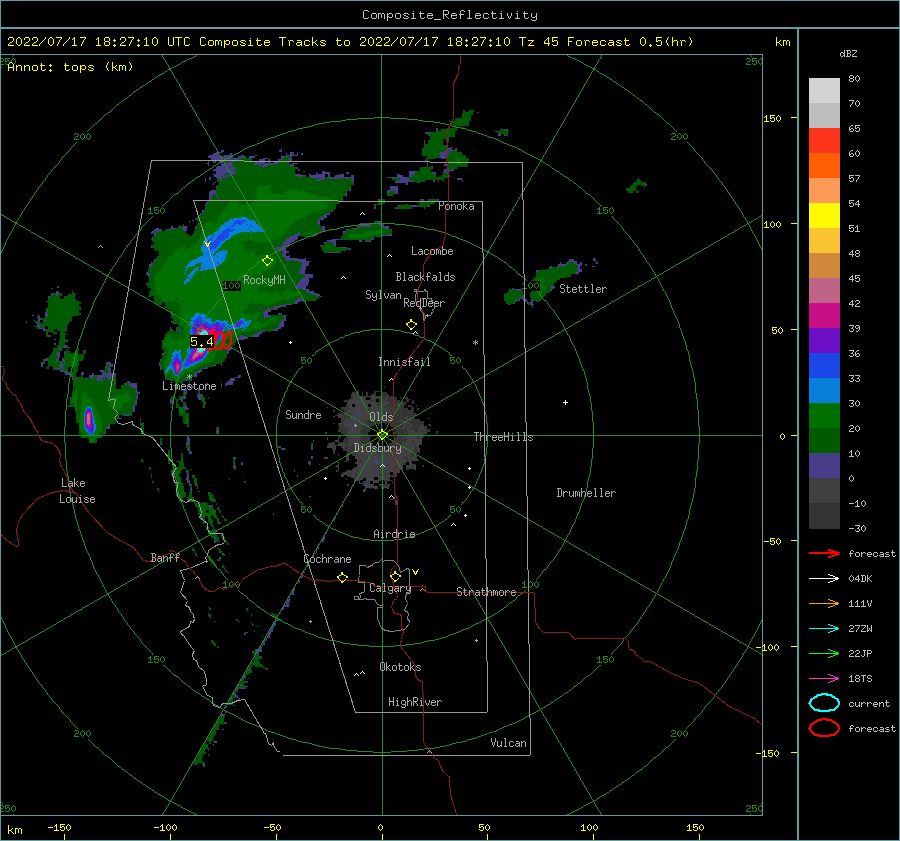The width and height of the screenshot is (900, 841).
Task: Click the Vulcan label
Action: coord(509,743)
